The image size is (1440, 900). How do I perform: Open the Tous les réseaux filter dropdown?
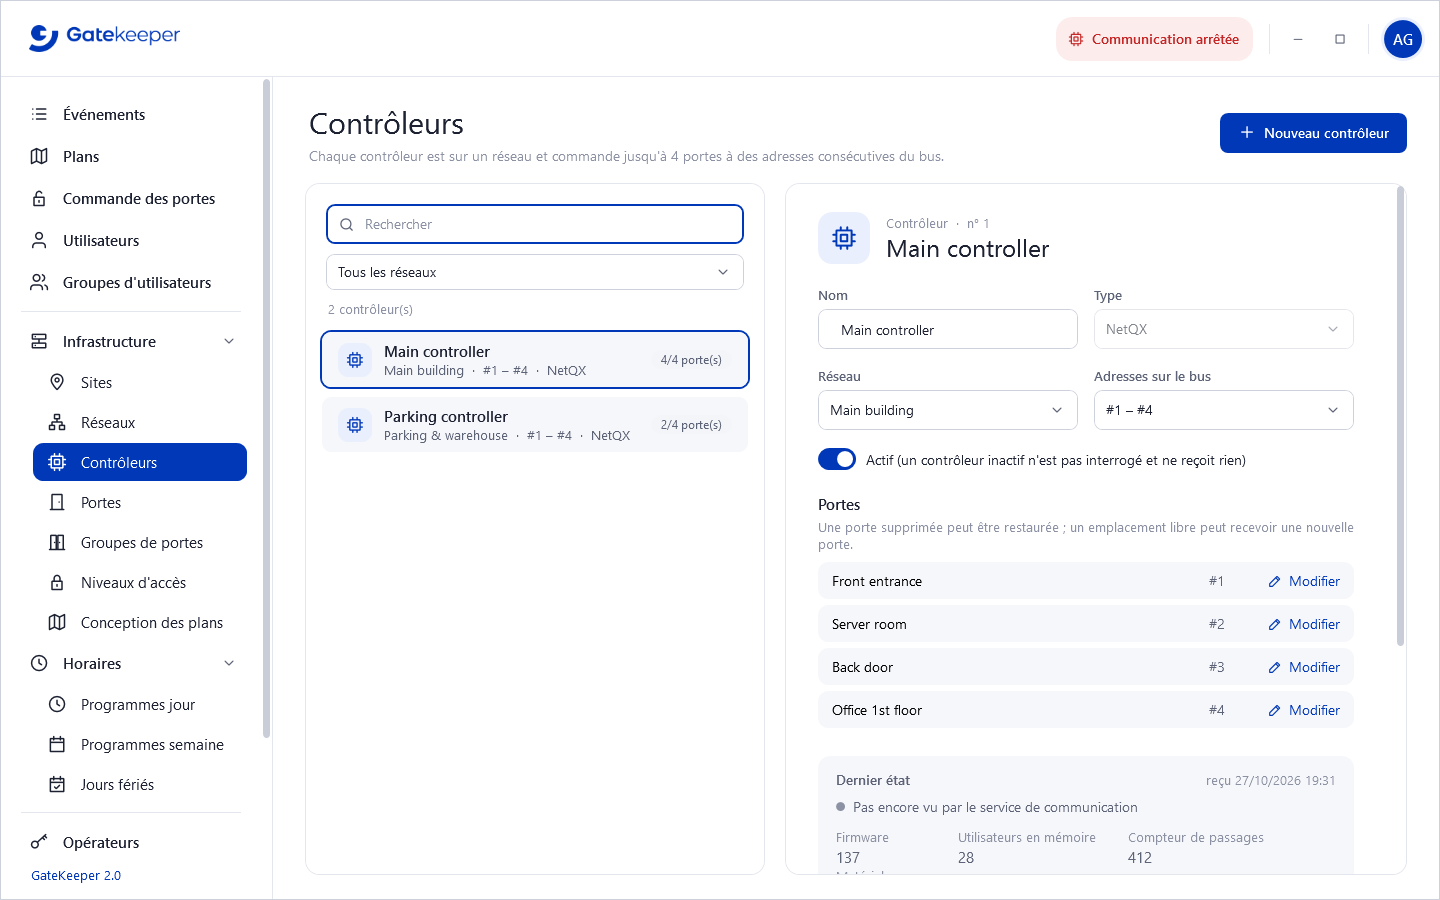click(535, 272)
